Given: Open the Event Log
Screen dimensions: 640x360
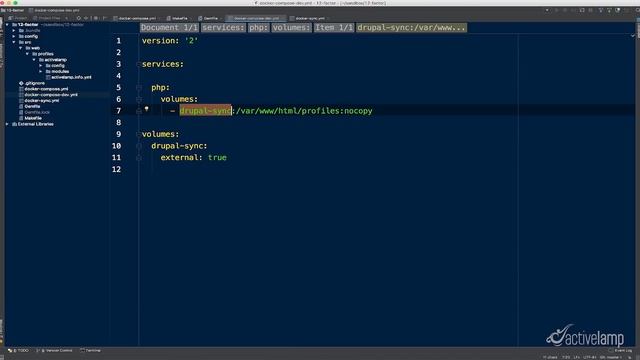Looking at the screenshot, I should tap(620, 350).
